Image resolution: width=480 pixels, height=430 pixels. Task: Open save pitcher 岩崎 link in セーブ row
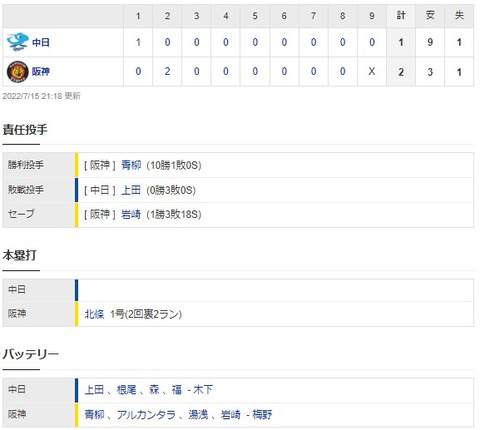pyautogui.click(x=131, y=214)
